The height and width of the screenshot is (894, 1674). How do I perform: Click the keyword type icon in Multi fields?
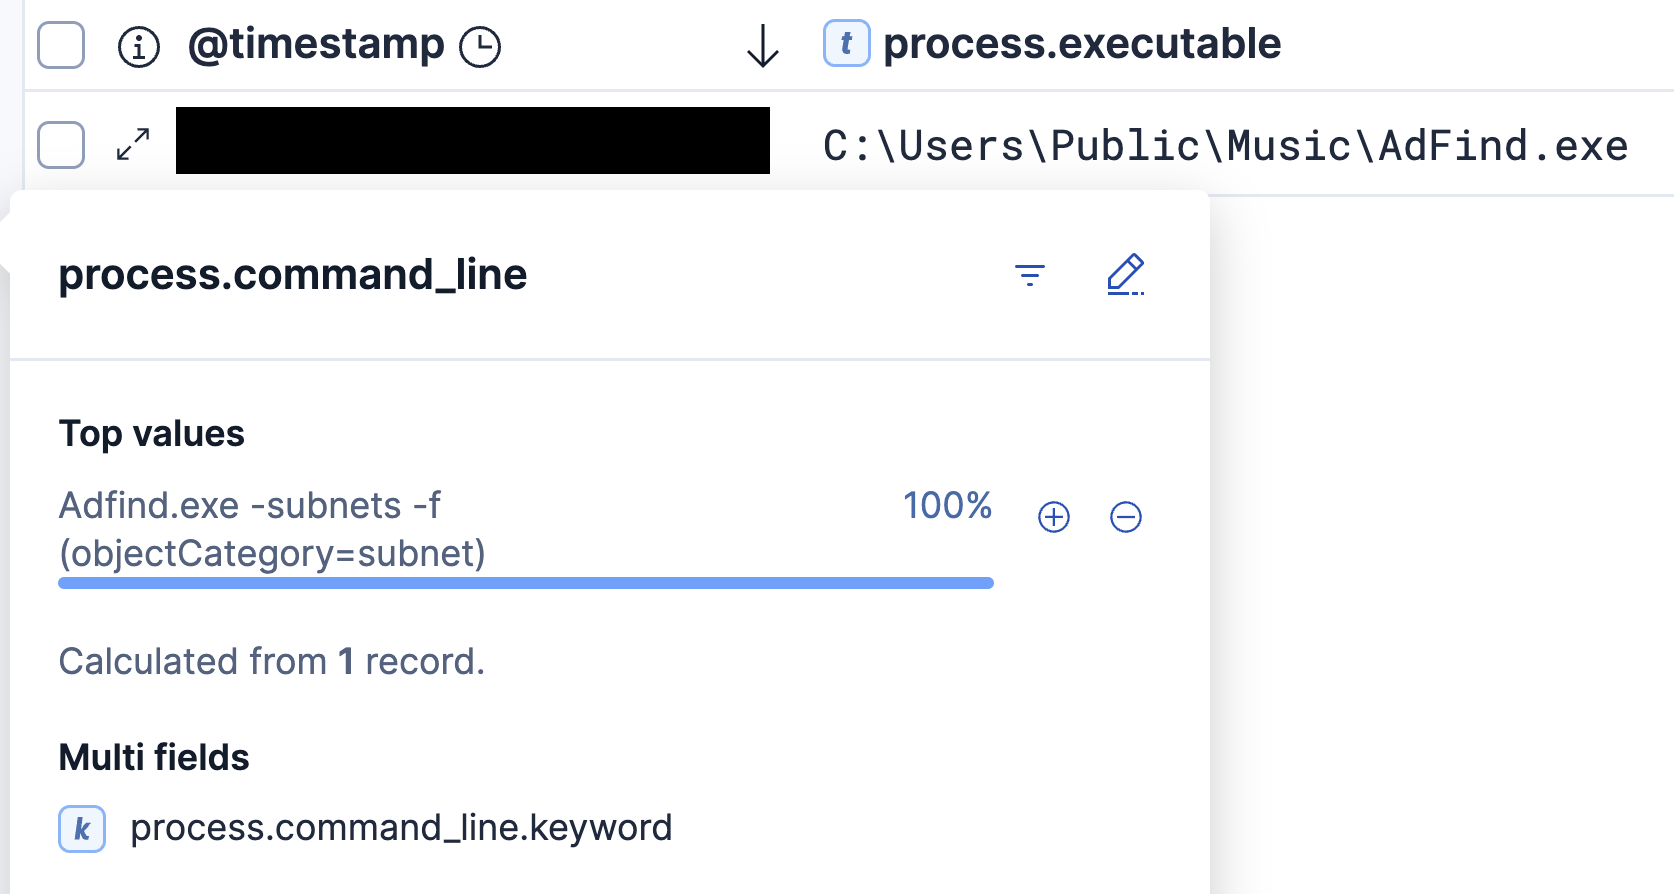pos(82,829)
